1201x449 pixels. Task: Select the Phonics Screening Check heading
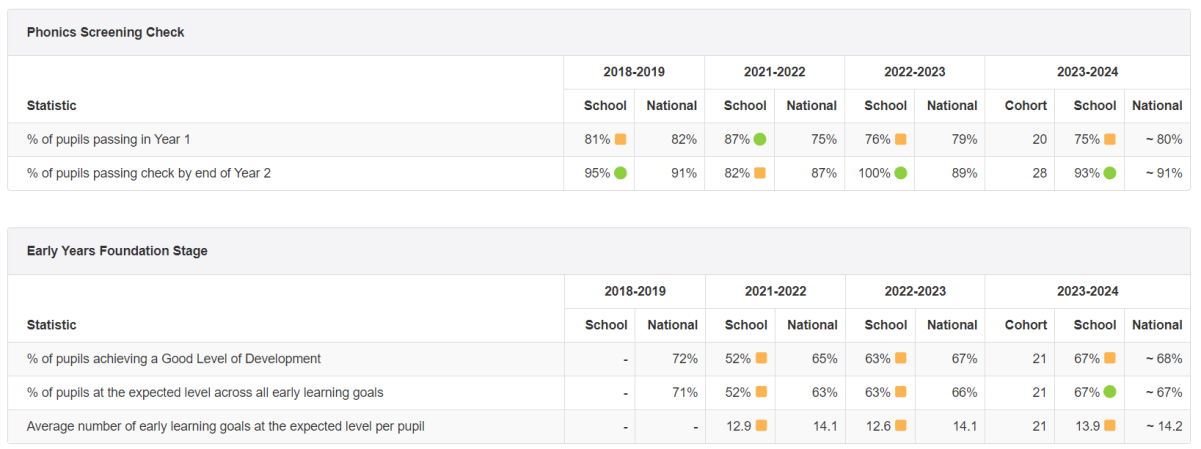[106, 32]
